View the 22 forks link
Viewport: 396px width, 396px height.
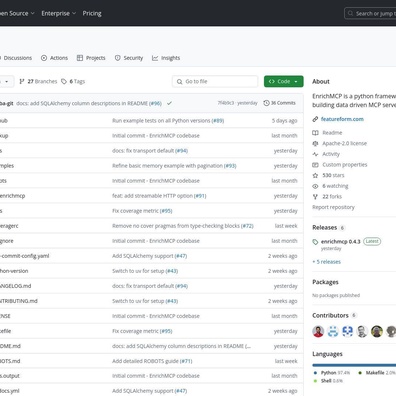point(332,197)
